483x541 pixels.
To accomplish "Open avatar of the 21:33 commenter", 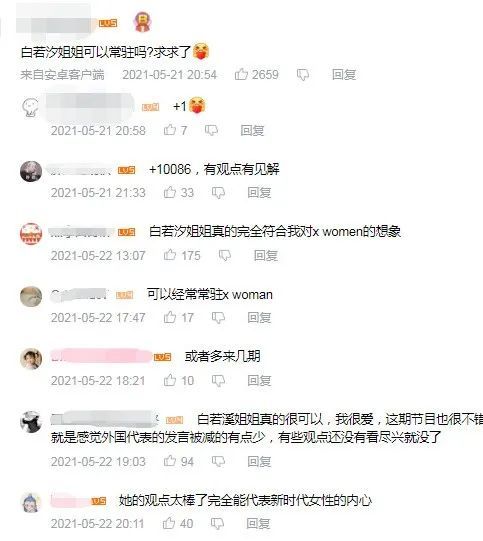I will pos(31,171).
